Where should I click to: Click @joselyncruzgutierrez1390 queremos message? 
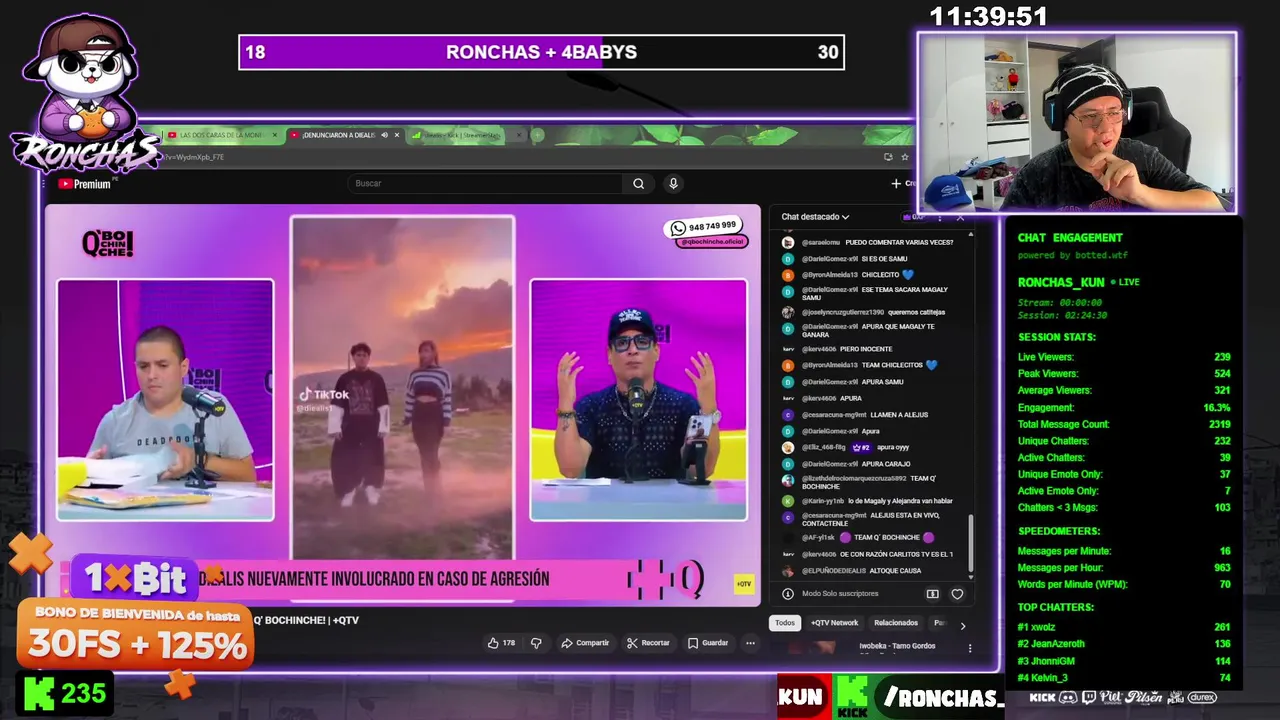click(x=864, y=312)
